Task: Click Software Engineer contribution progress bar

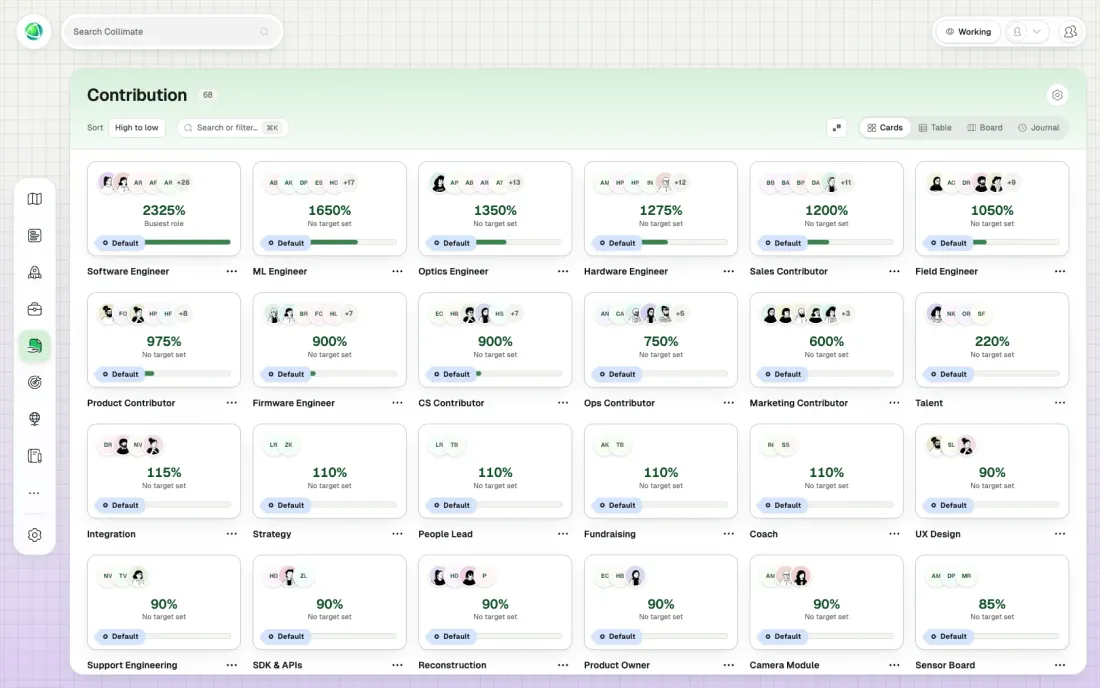Action: pos(187,243)
